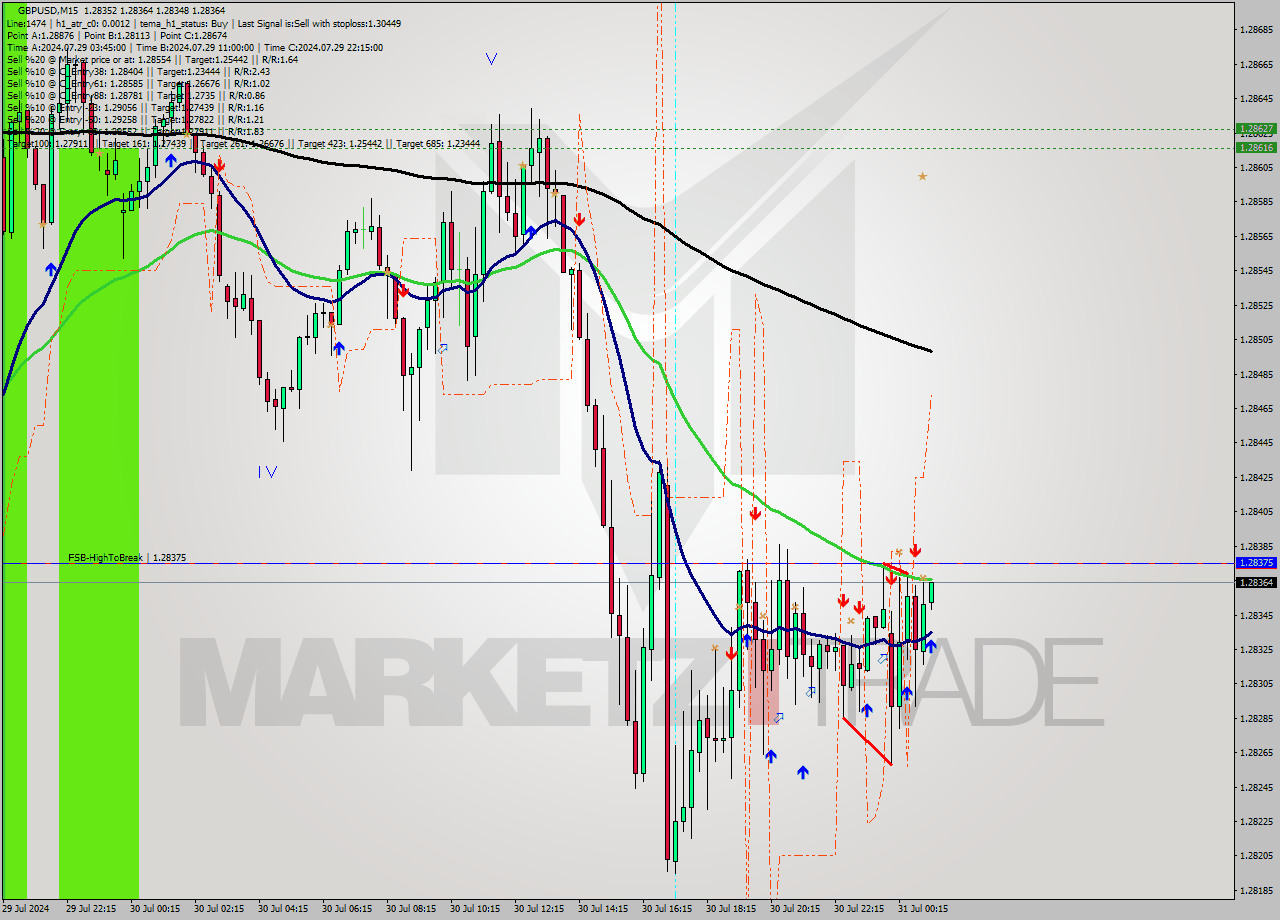Click blue up arrow under 30 Jul 06:15 dip
This screenshot has width=1280, height=920.
tap(339, 348)
